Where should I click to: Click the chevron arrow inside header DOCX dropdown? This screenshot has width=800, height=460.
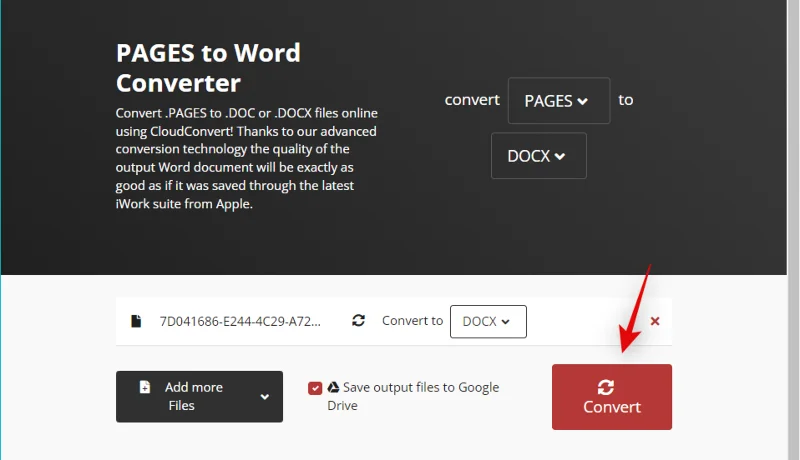[x=560, y=157]
